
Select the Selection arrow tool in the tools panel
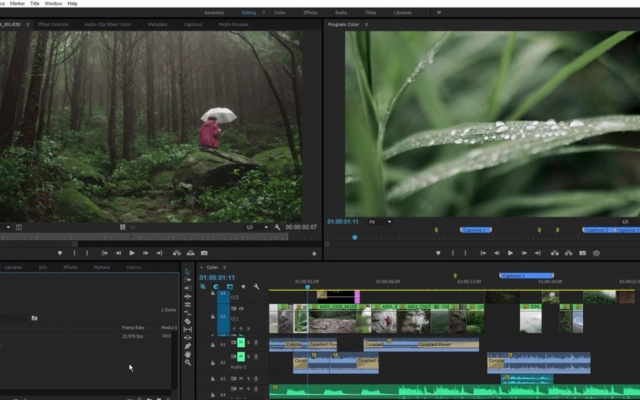187,271
